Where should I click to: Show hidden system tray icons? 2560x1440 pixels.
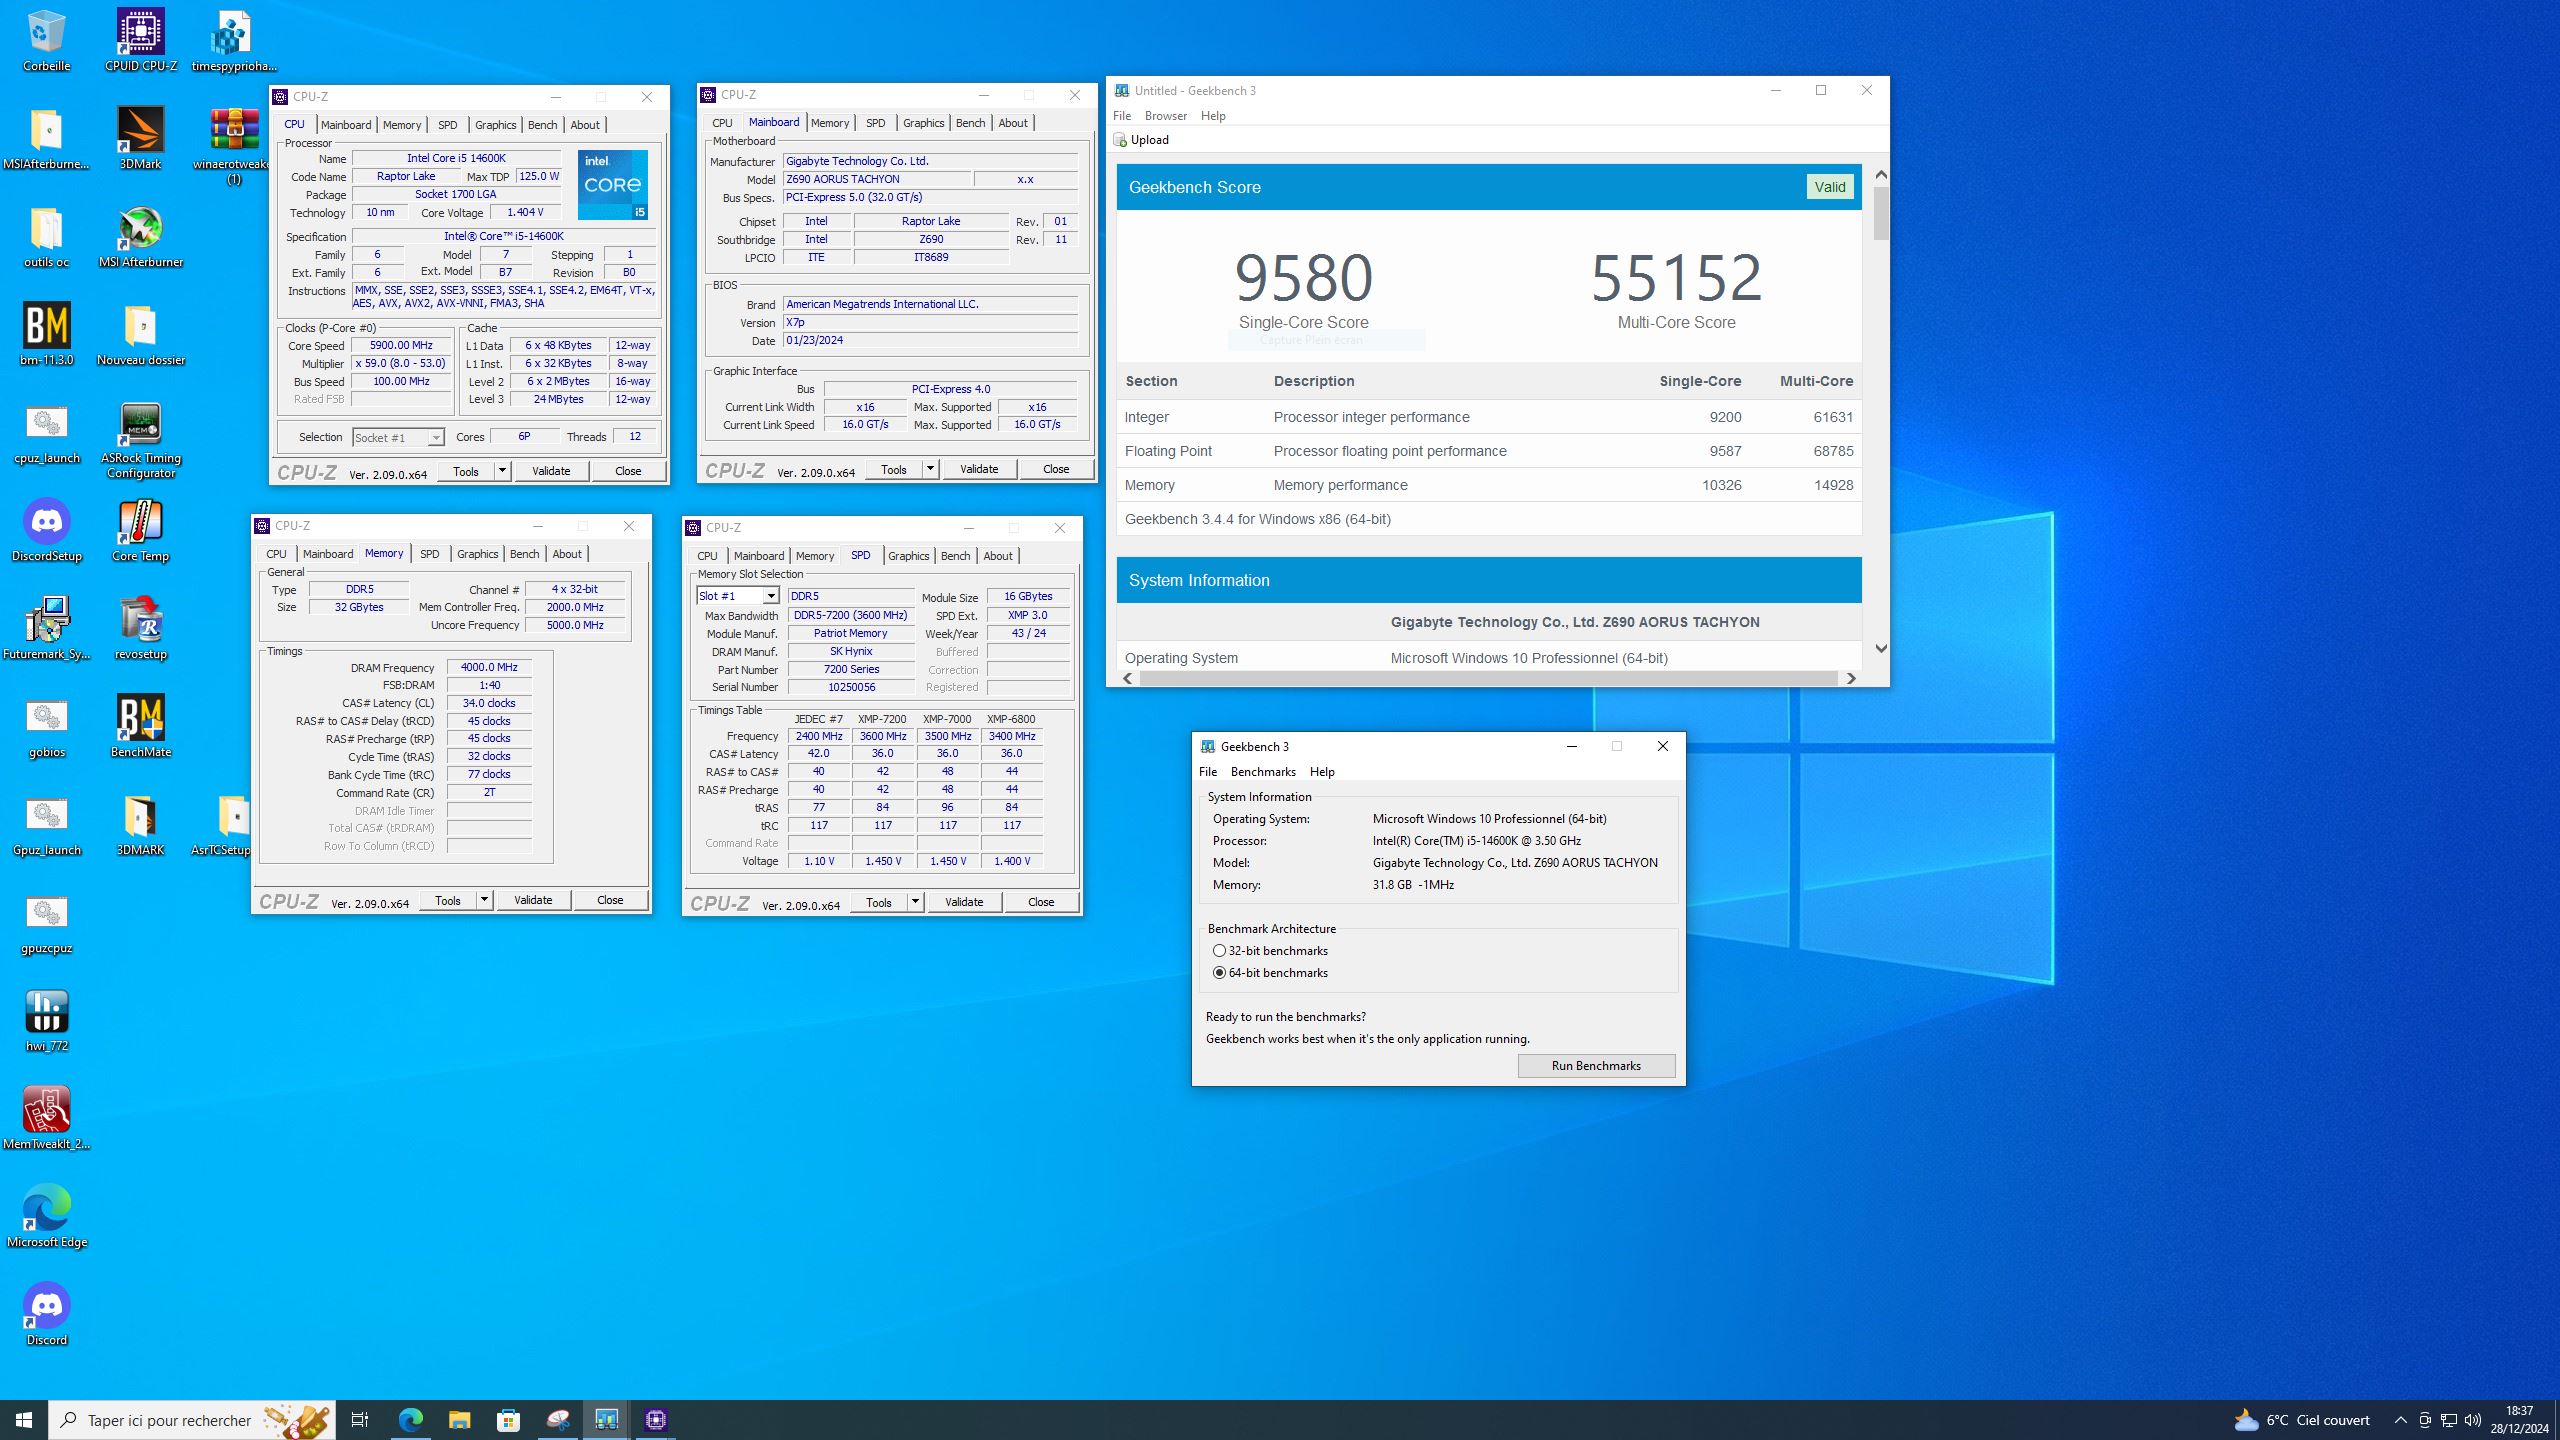(x=2401, y=1420)
